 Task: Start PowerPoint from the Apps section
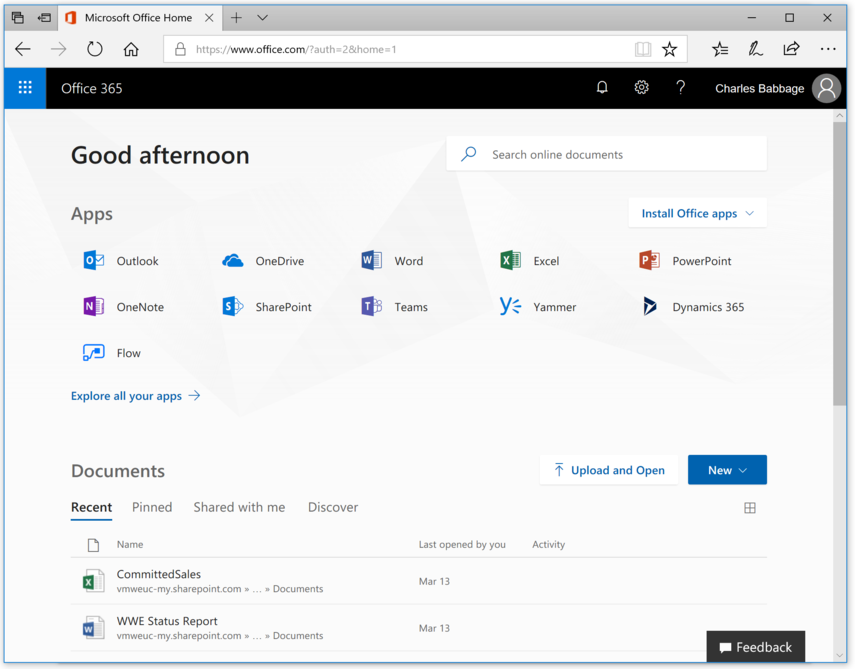[649, 261]
